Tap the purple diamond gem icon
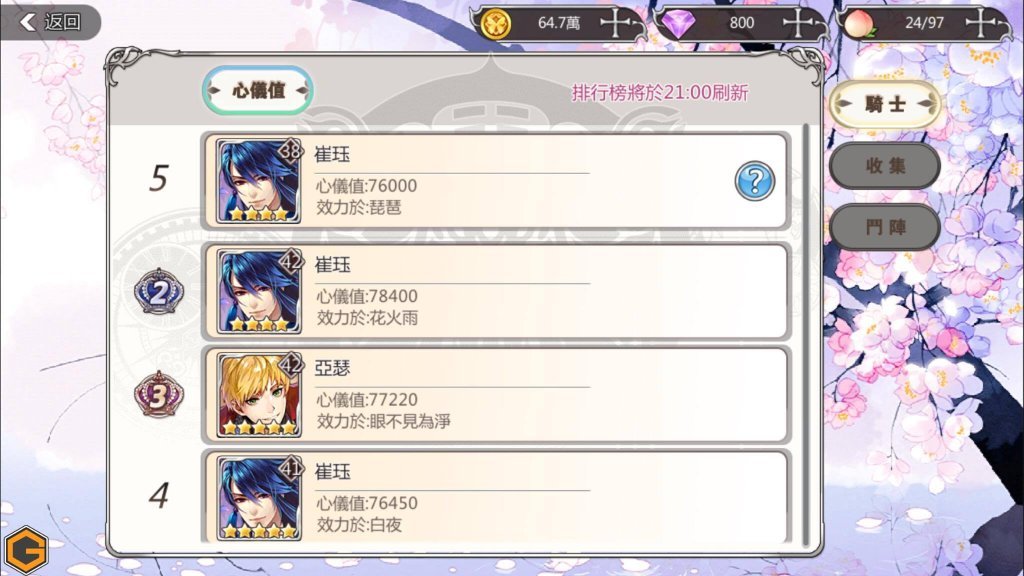The height and width of the screenshot is (576, 1024). tap(679, 25)
